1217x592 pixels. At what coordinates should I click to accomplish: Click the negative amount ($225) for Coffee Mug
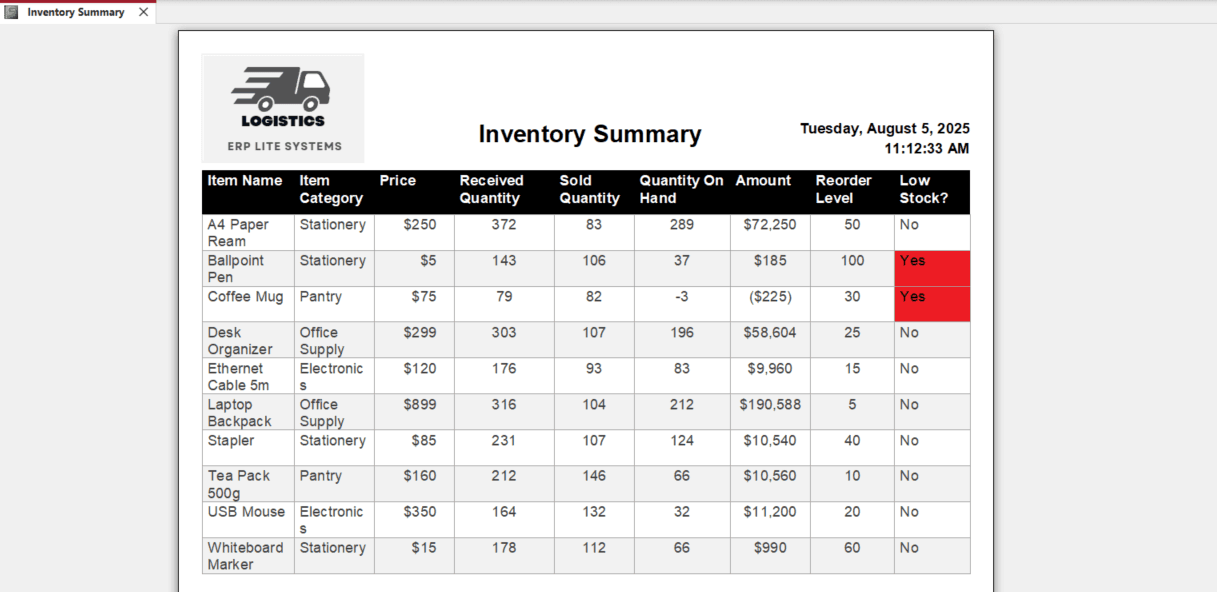769,297
